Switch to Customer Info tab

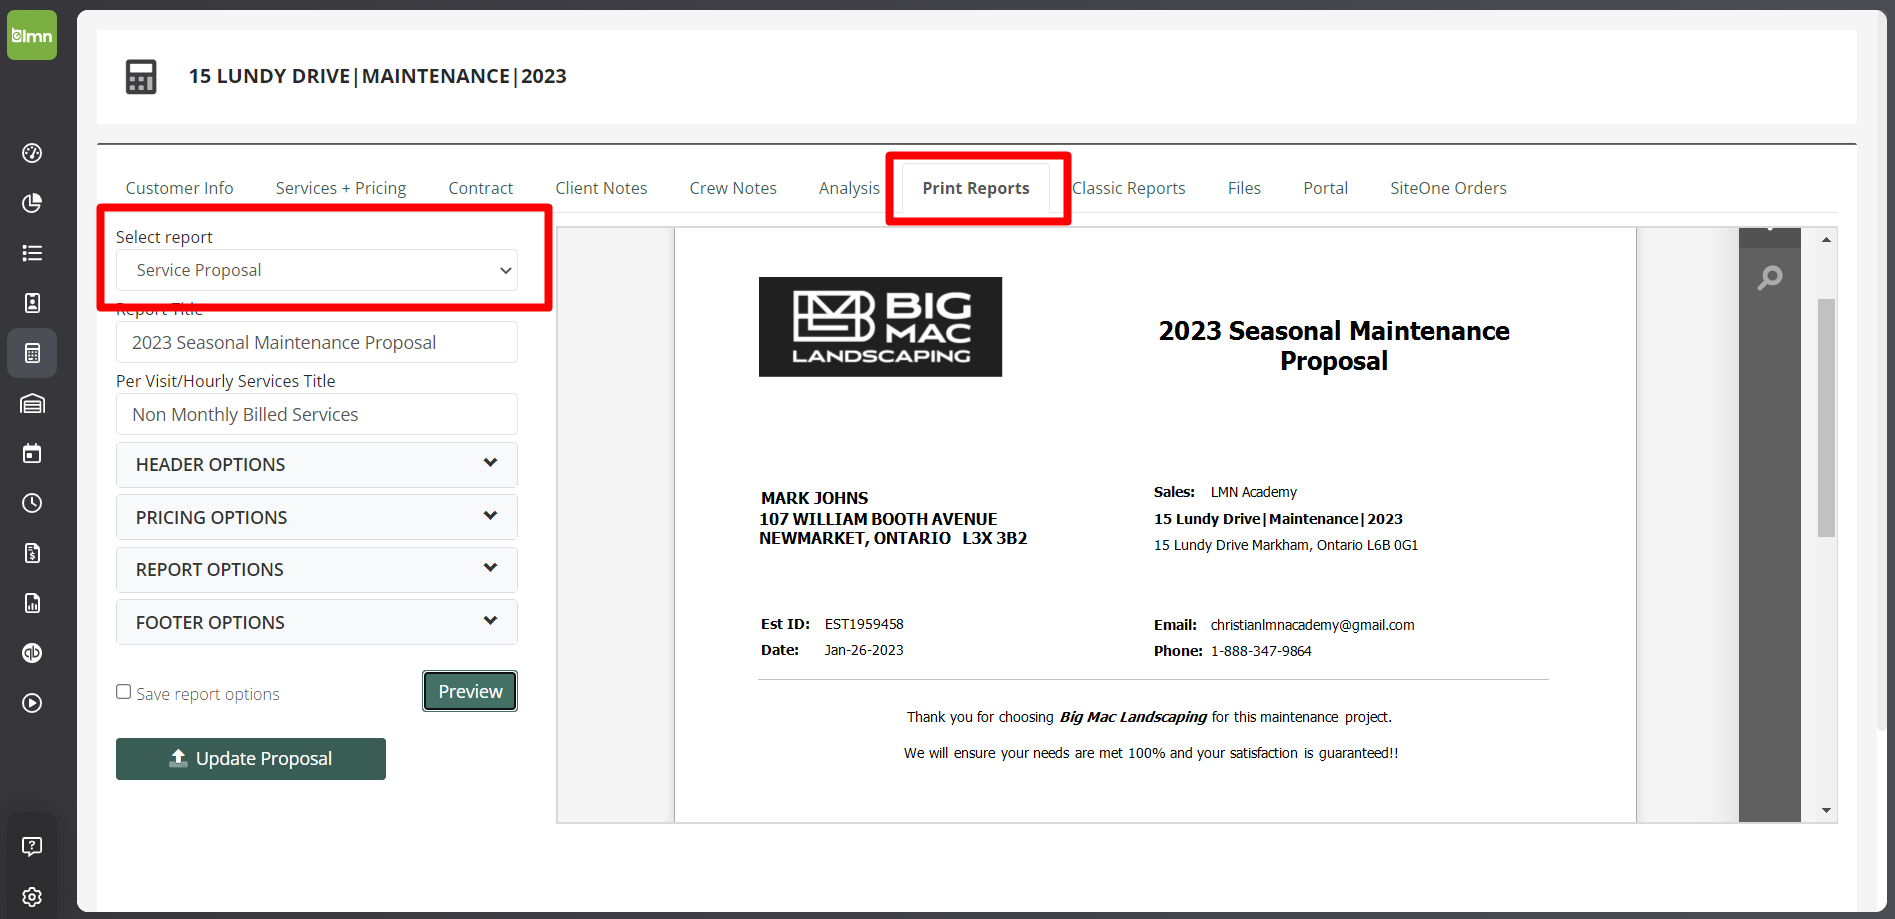179,188
